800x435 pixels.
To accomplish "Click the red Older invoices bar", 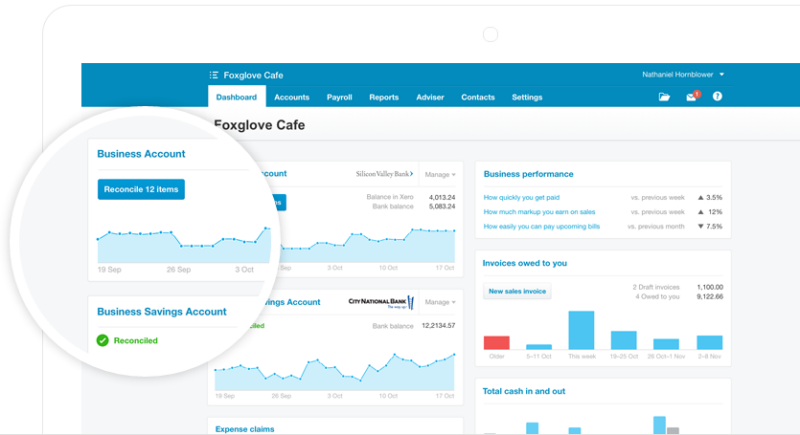I will pos(496,343).
